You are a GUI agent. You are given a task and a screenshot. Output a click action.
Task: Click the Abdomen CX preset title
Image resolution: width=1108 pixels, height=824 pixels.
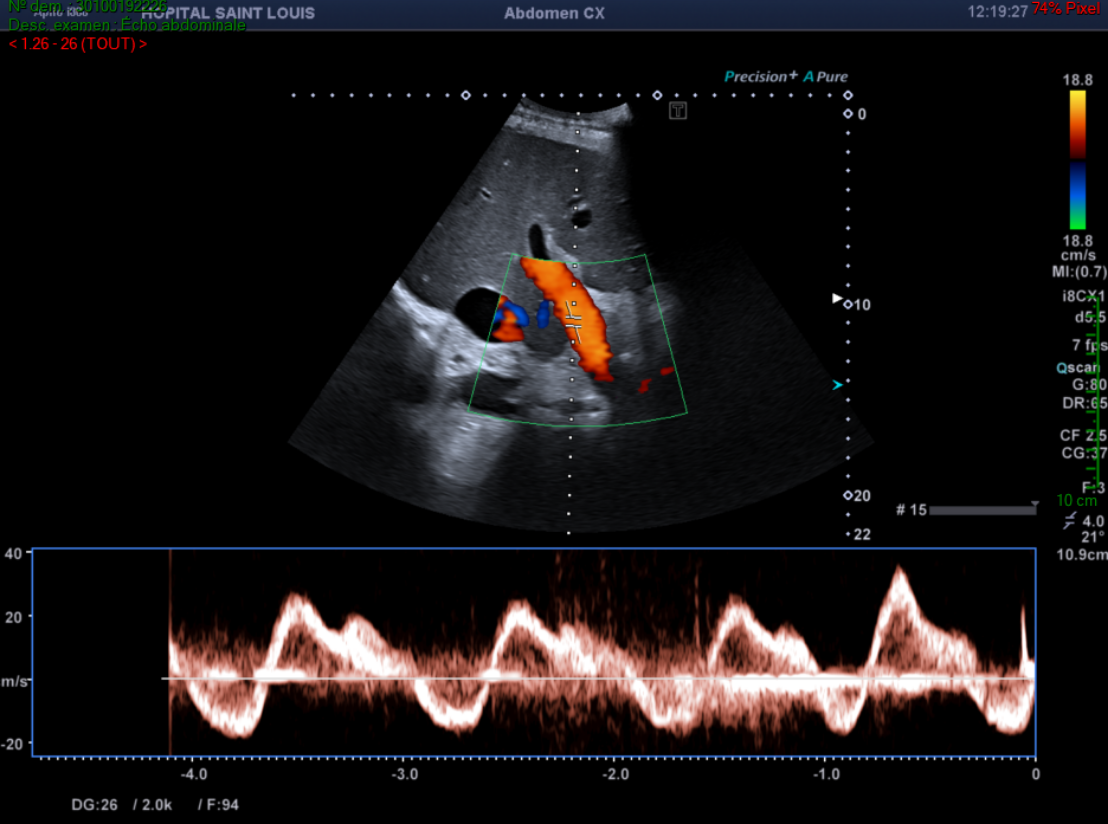click(554, 13)
